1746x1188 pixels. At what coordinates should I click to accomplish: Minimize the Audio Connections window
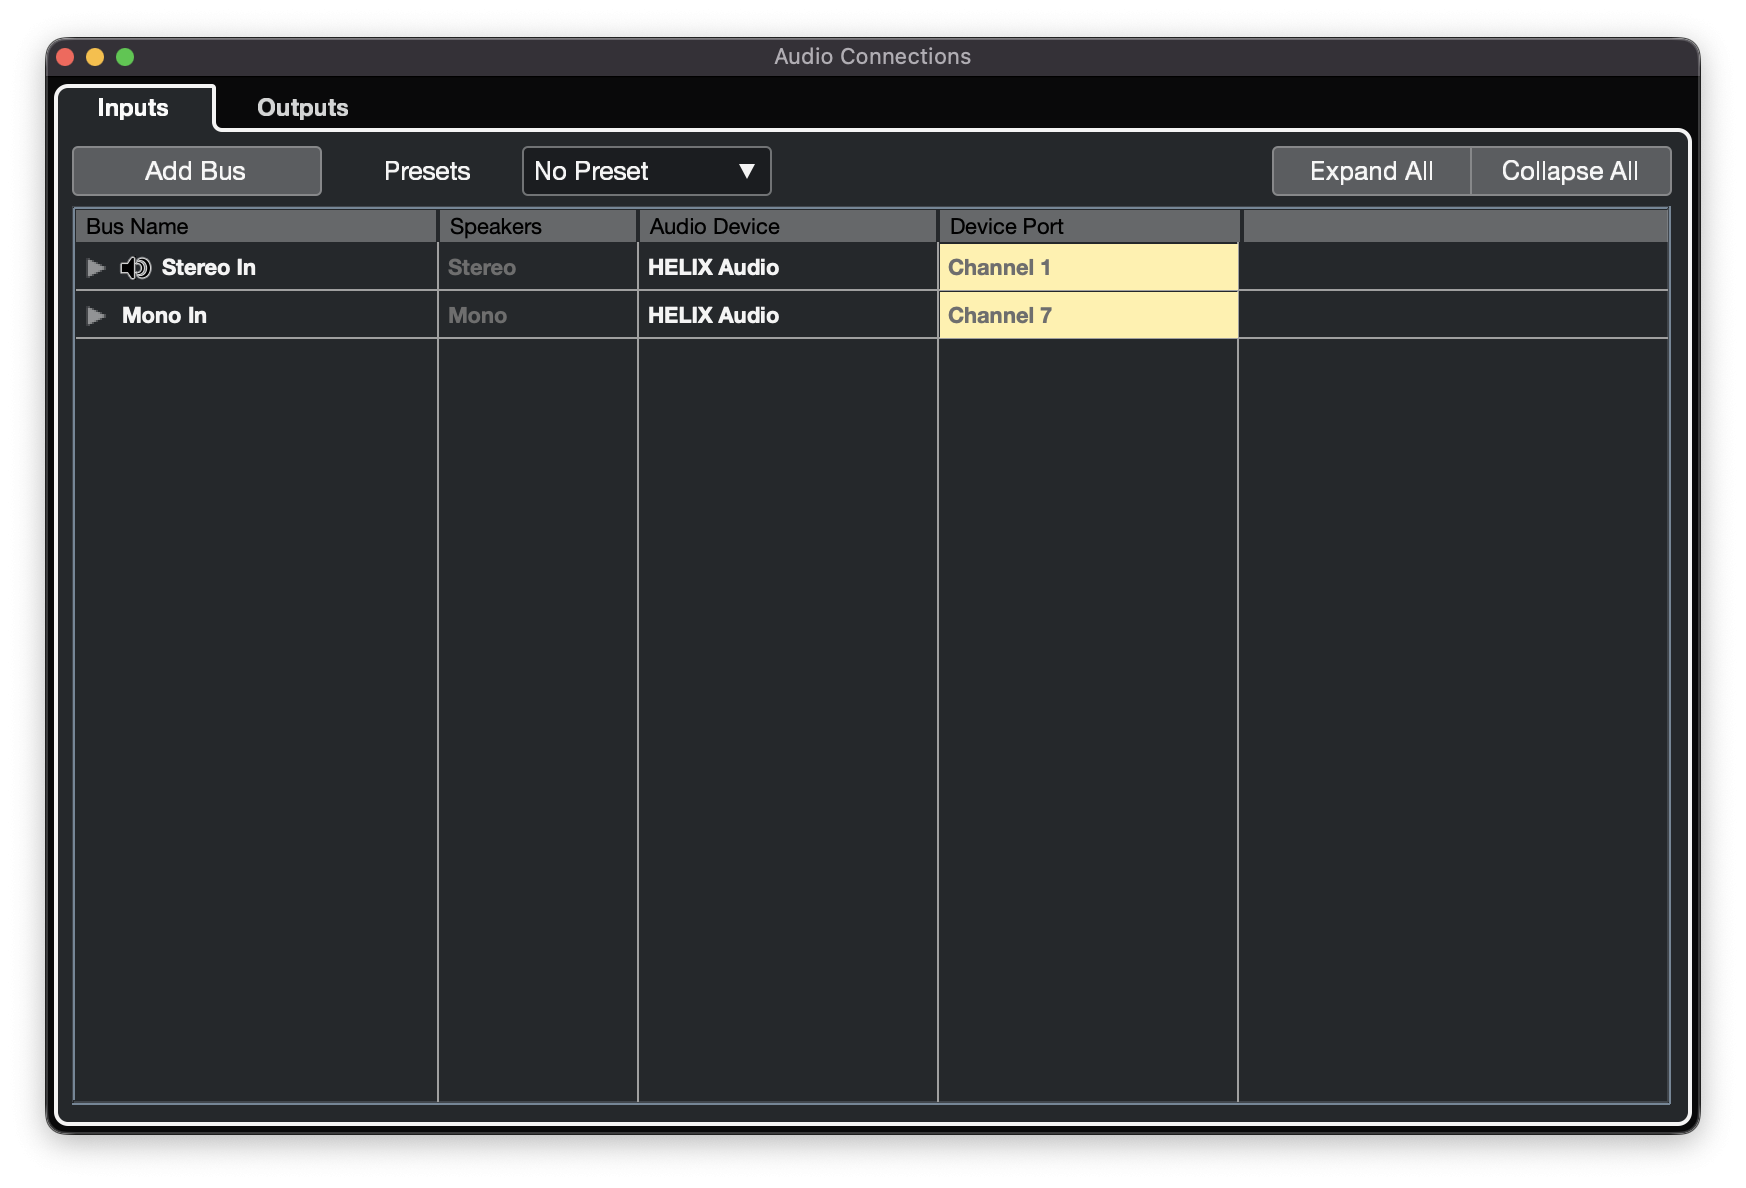pos(95,57)
